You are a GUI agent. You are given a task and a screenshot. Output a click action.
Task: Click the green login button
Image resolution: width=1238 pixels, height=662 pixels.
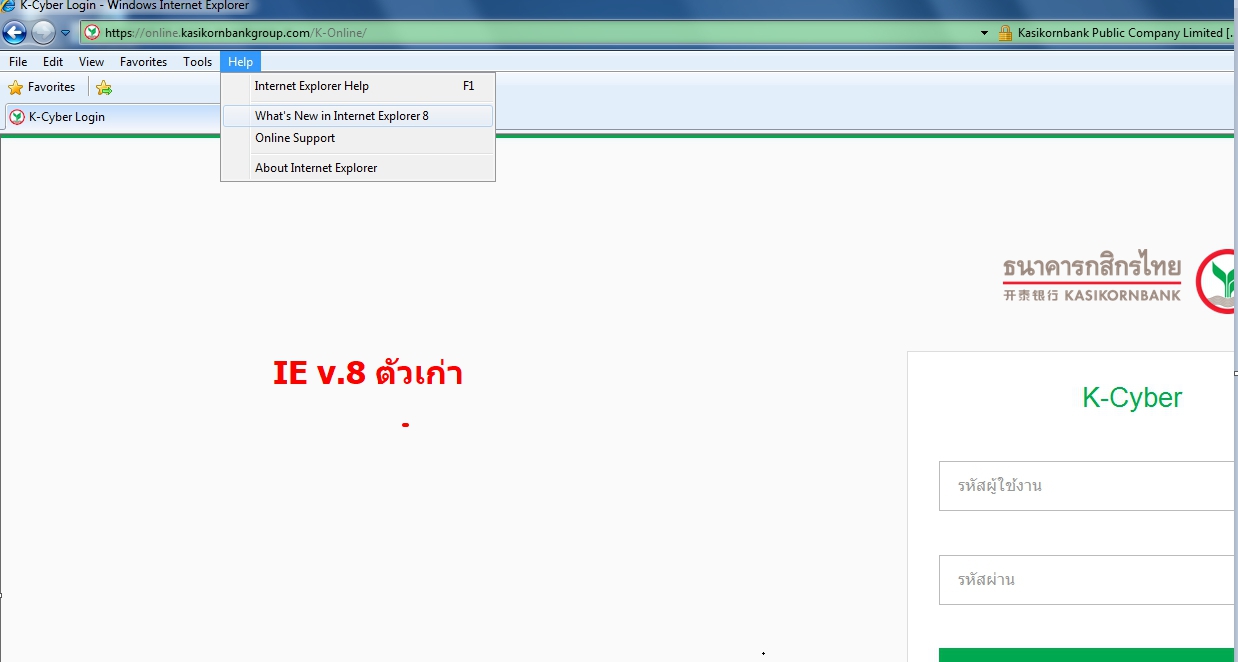point(1087,655)
